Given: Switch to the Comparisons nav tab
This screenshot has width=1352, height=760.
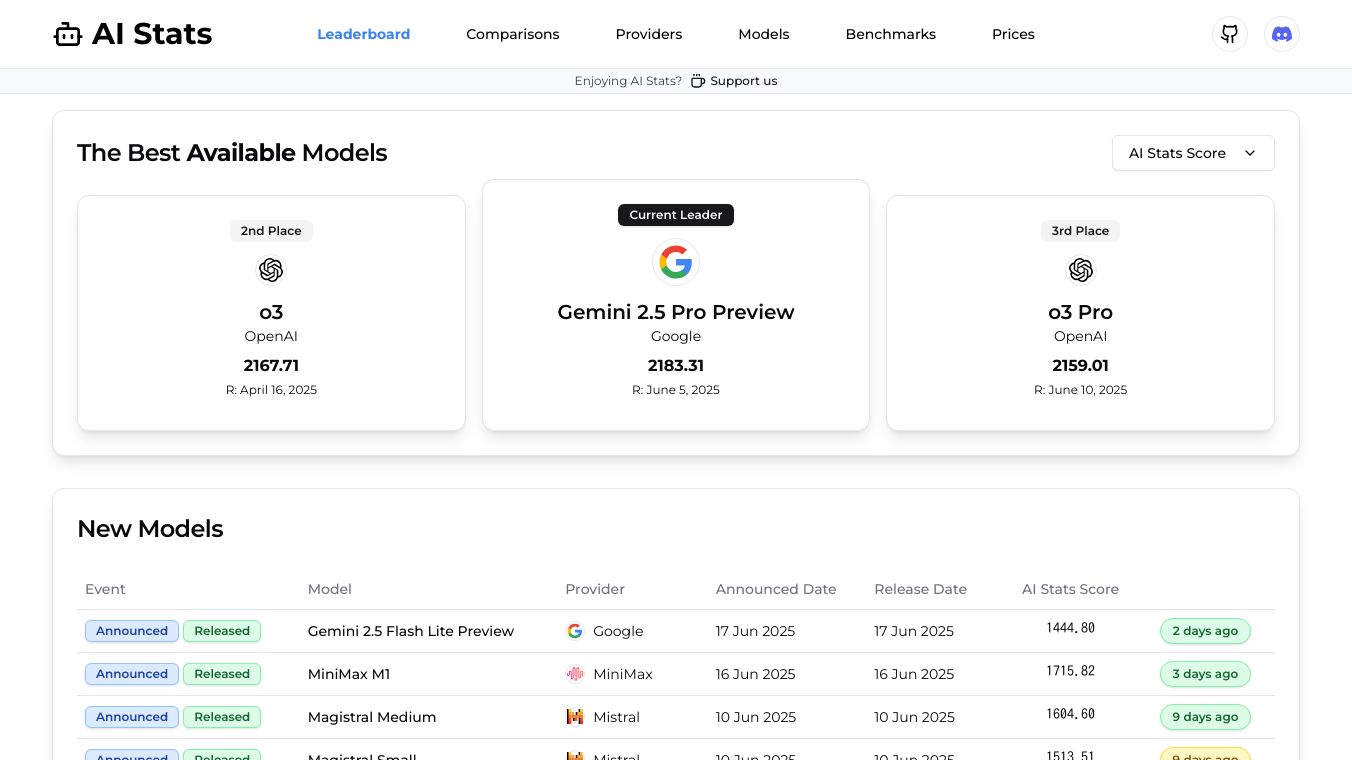Looking at the screenshot, I should tap(513, 34).
